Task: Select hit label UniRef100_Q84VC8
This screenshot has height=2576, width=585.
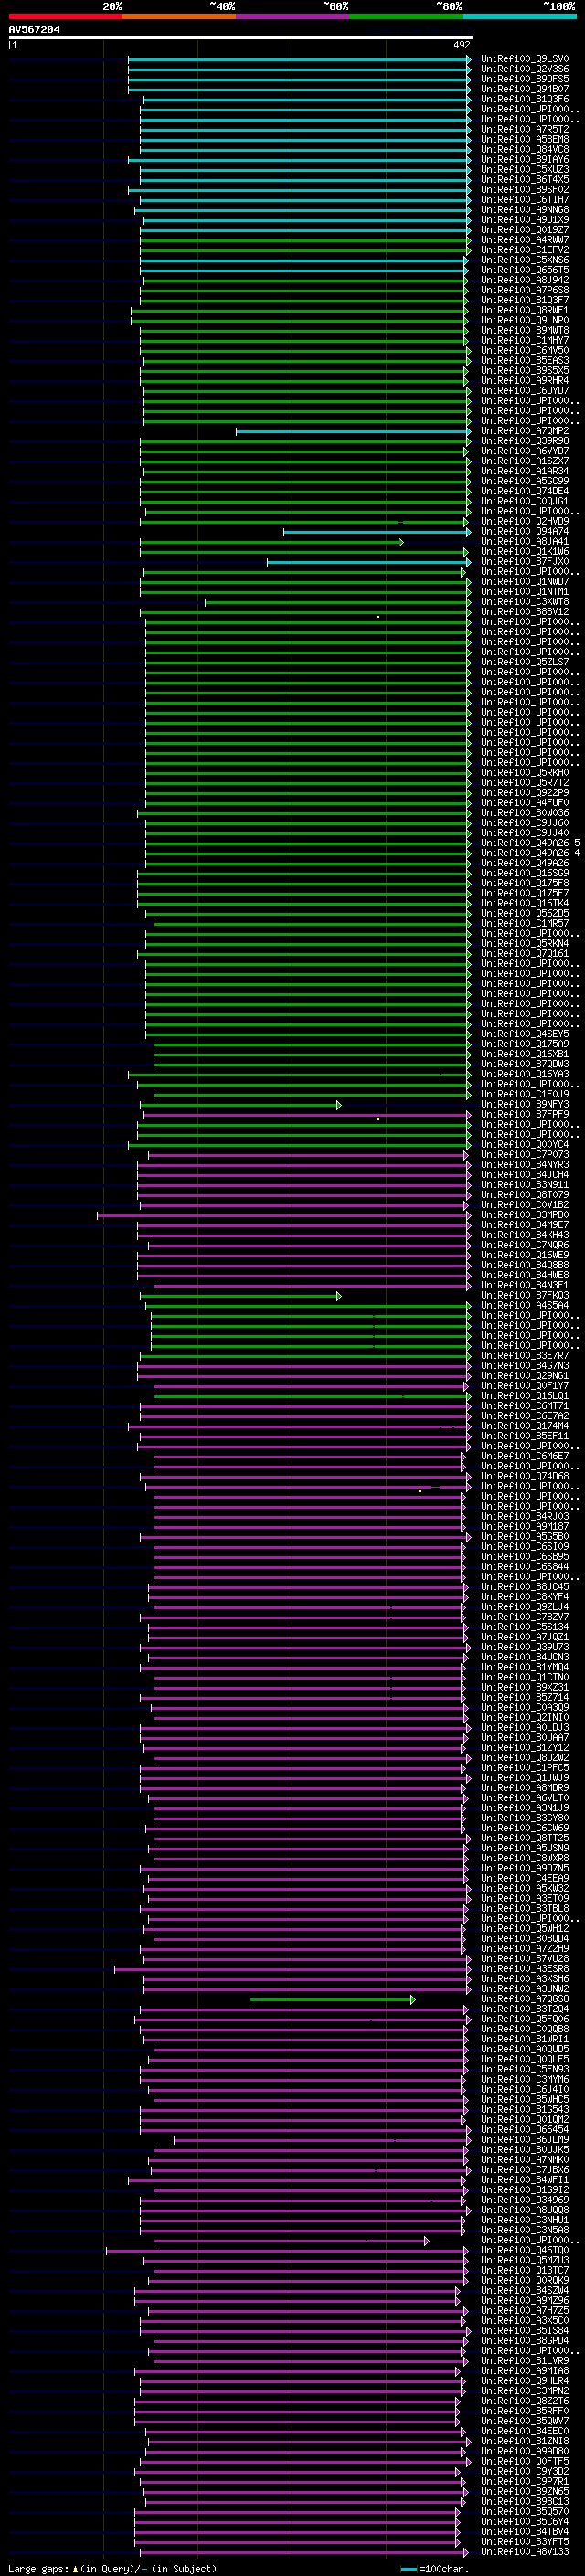Action: [x=525, y=149]
